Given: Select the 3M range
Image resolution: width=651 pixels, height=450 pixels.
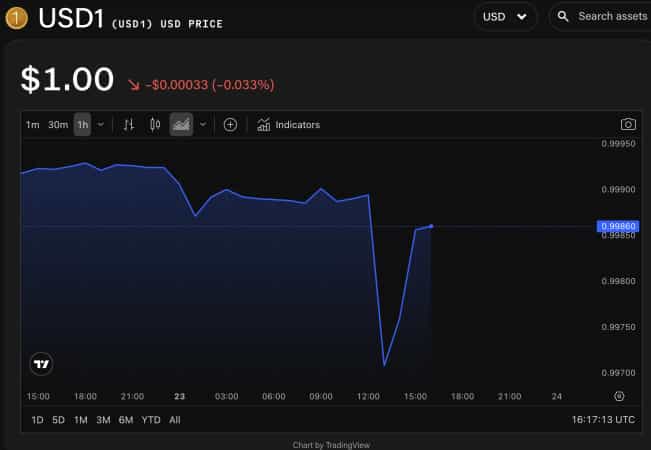Looking at the screenshot, I should coord(103,420).
